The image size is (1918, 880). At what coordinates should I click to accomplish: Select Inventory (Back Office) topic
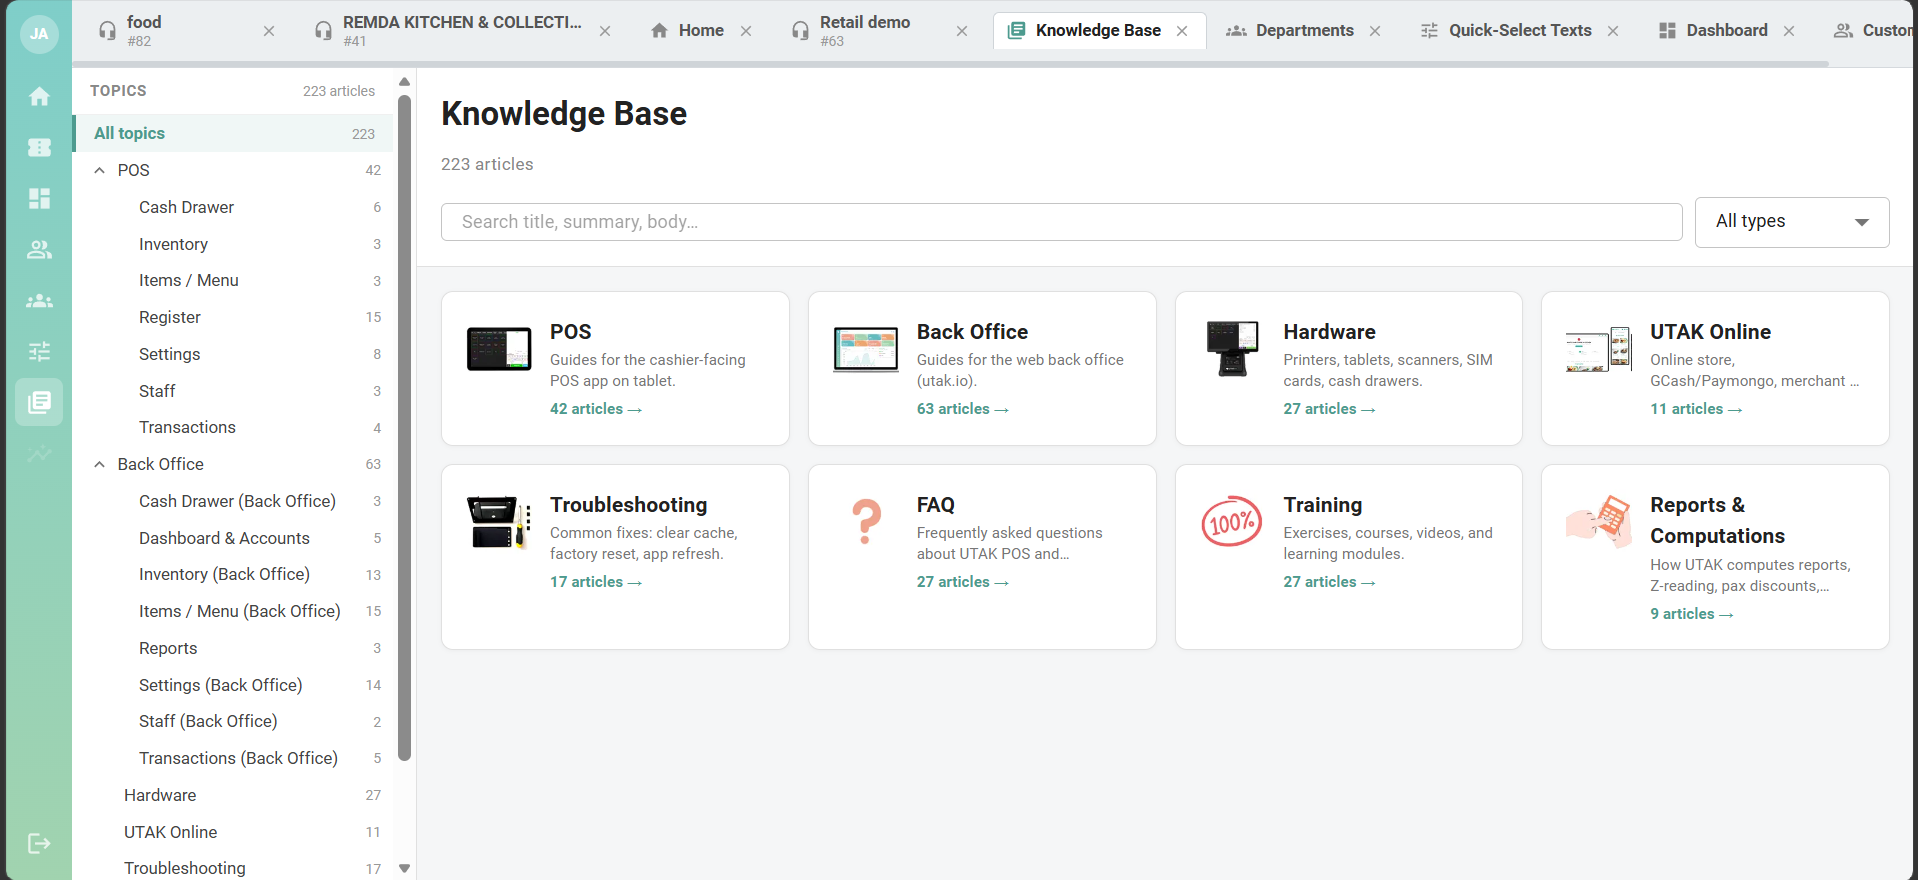[234, 574]
